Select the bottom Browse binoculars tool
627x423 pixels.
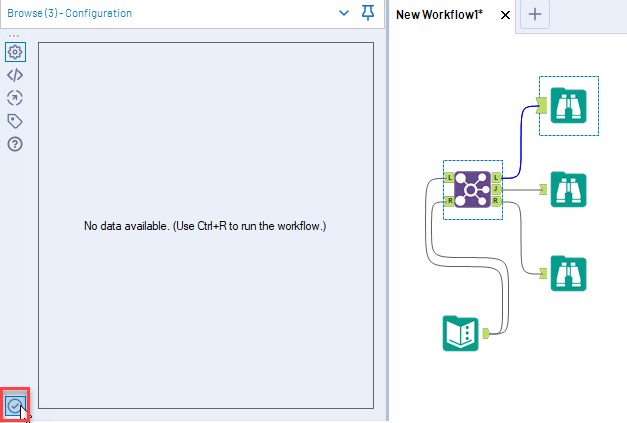(568, 273)
